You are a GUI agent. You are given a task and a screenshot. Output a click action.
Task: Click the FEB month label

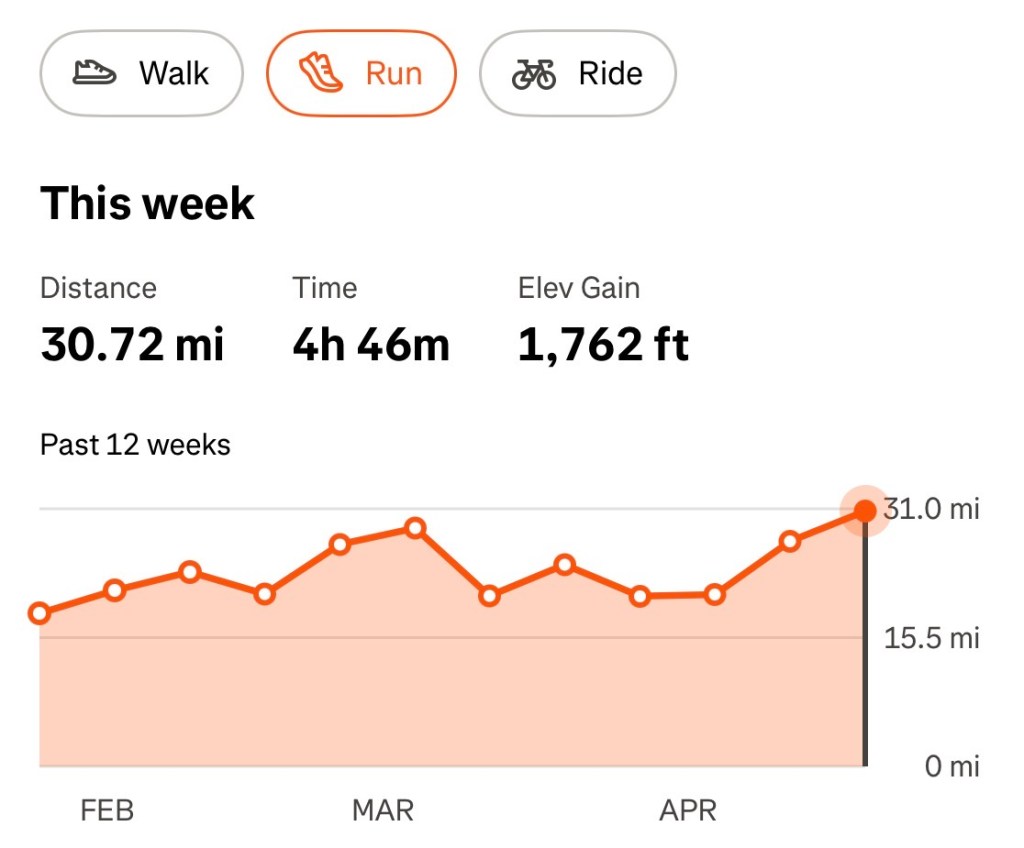107,810
